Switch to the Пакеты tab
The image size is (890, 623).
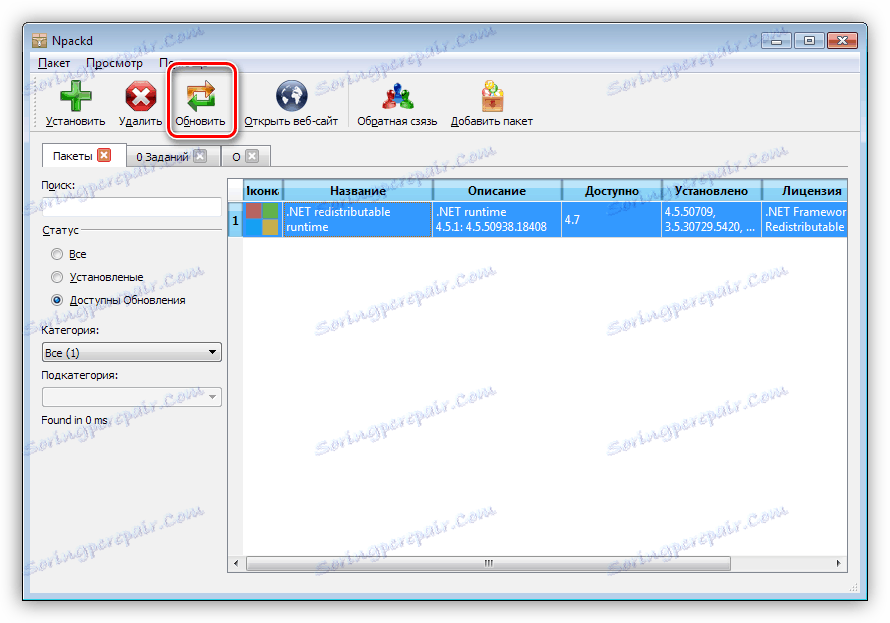click(73, 156)
